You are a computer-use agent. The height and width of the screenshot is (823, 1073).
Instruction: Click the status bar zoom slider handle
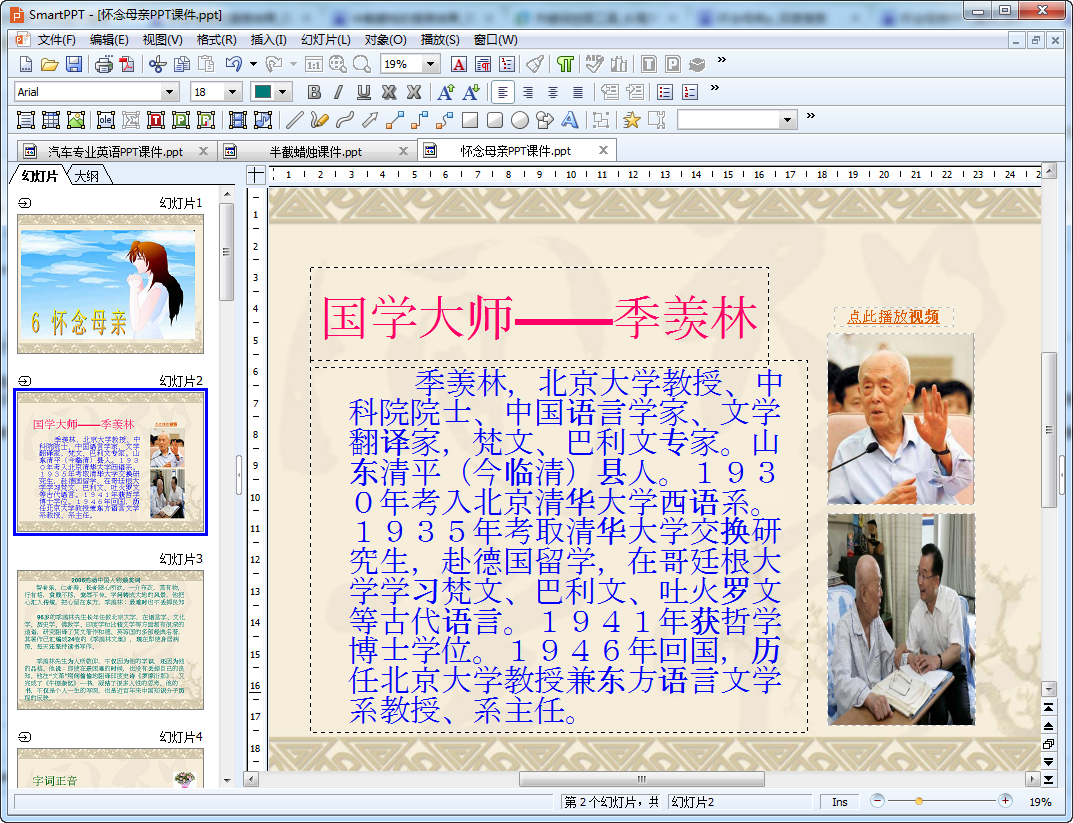(x=919, y=800)
